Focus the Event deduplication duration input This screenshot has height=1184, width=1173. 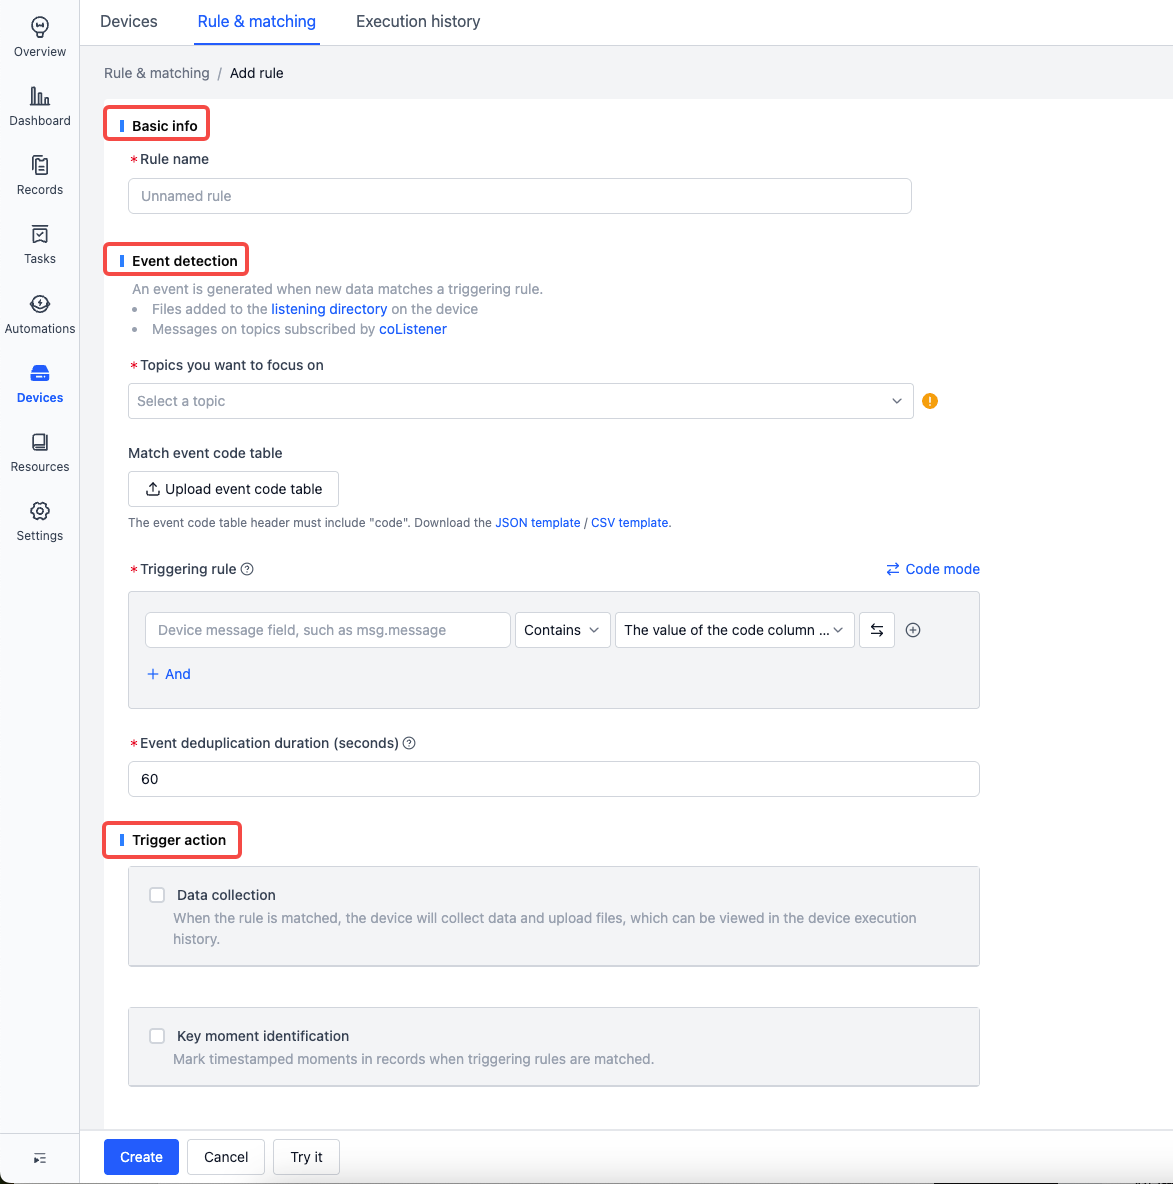554,779
